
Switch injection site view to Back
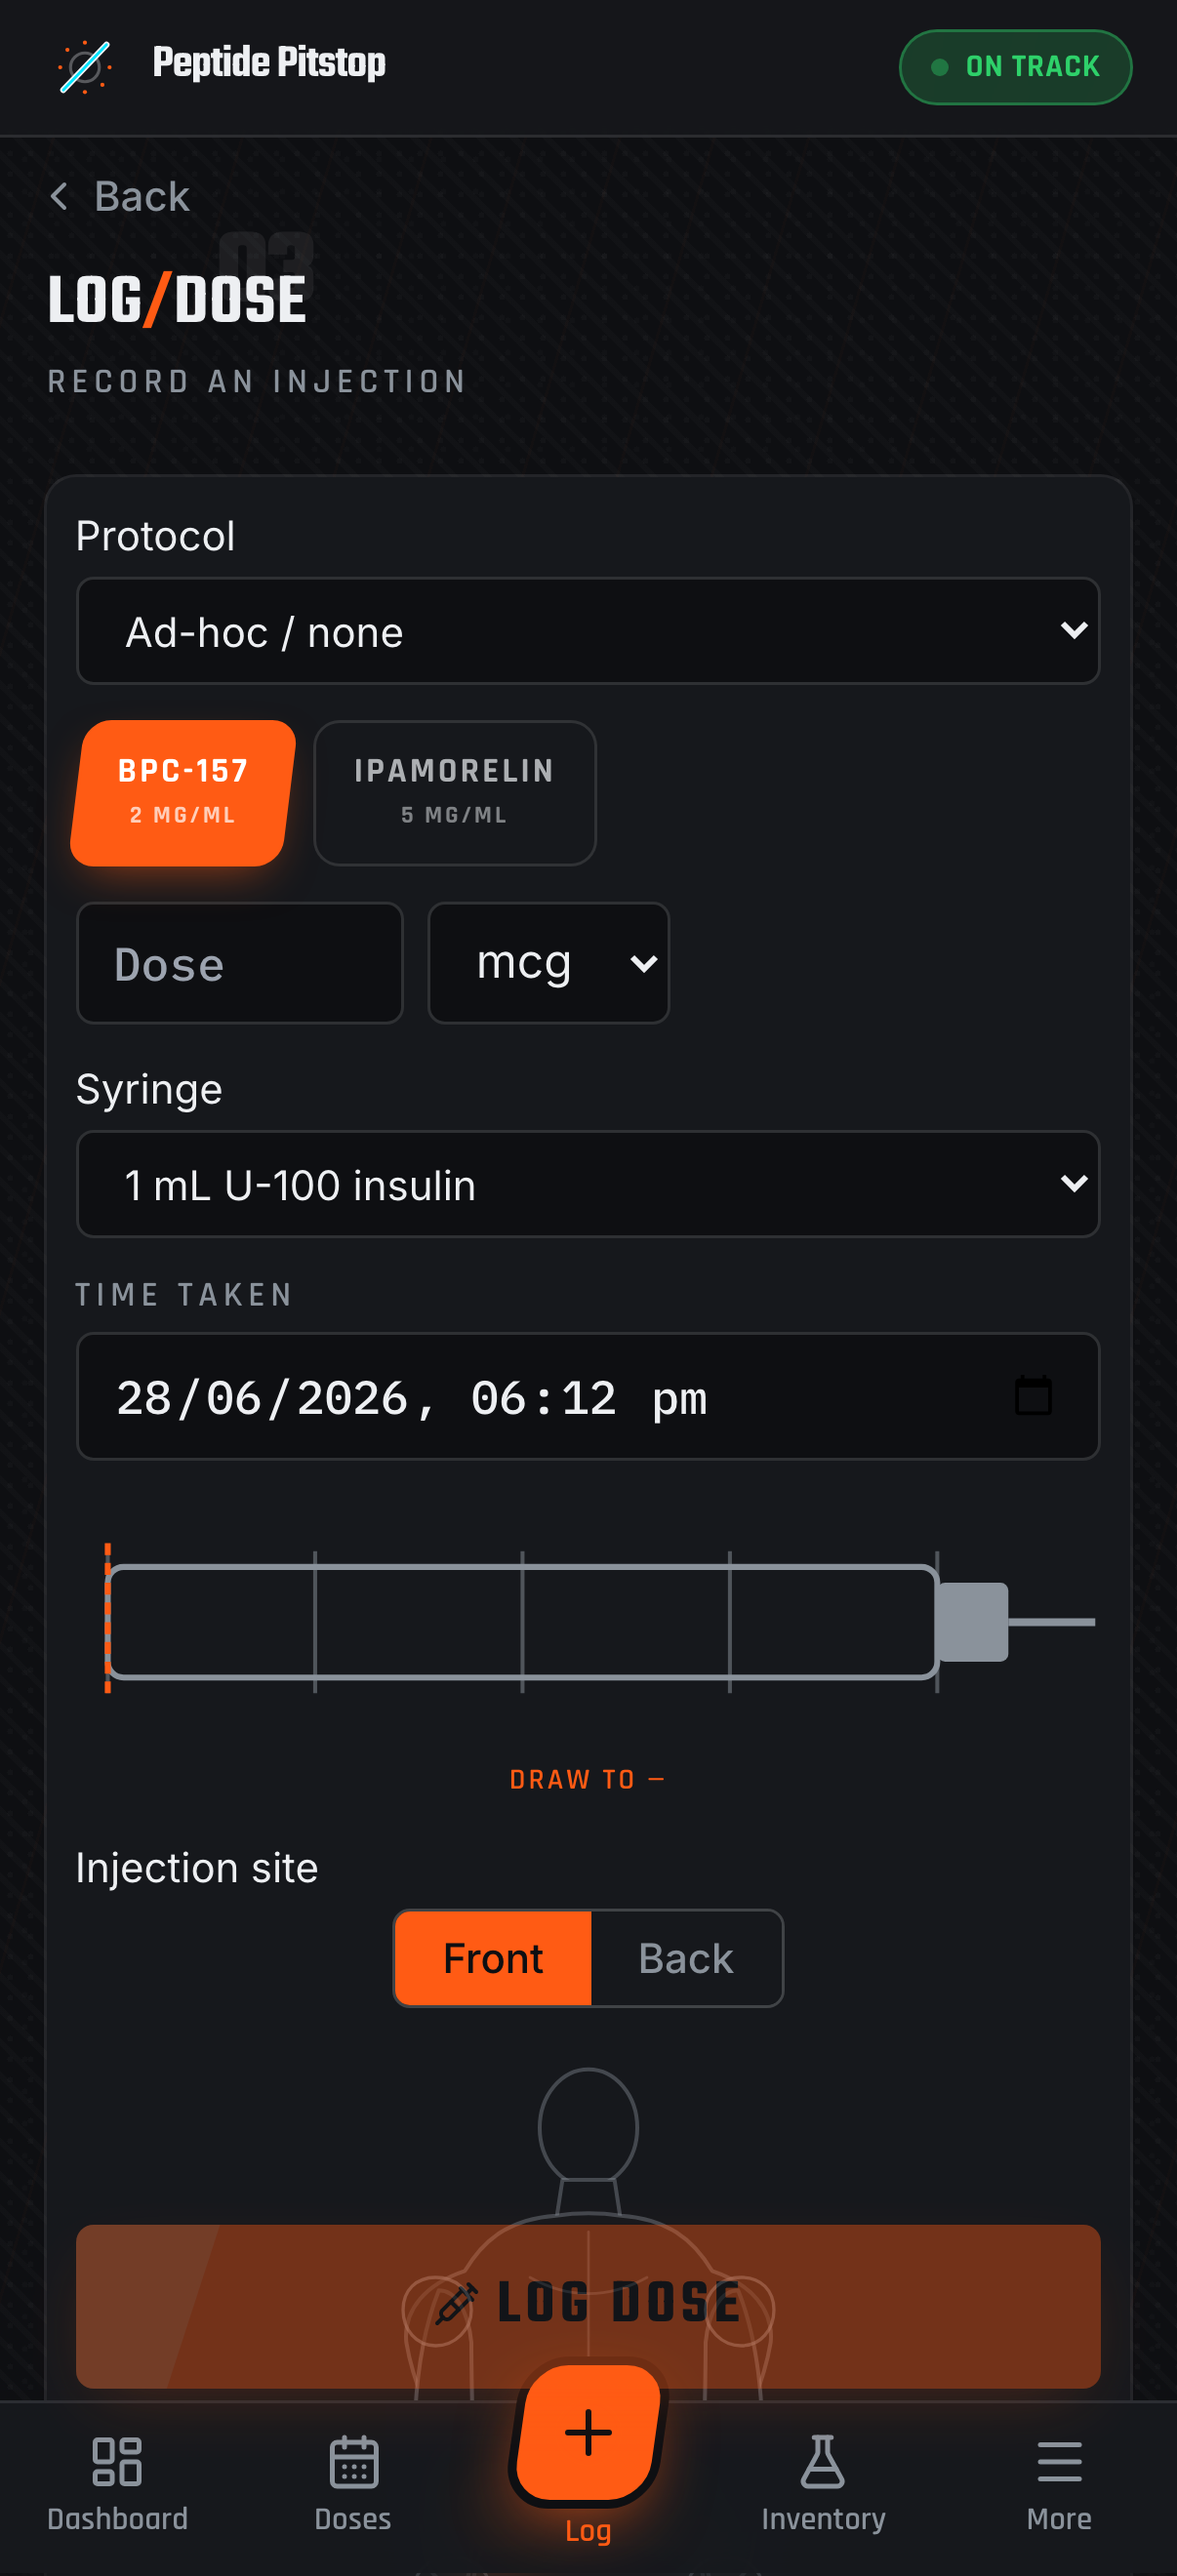click(x=686, y=1958)
